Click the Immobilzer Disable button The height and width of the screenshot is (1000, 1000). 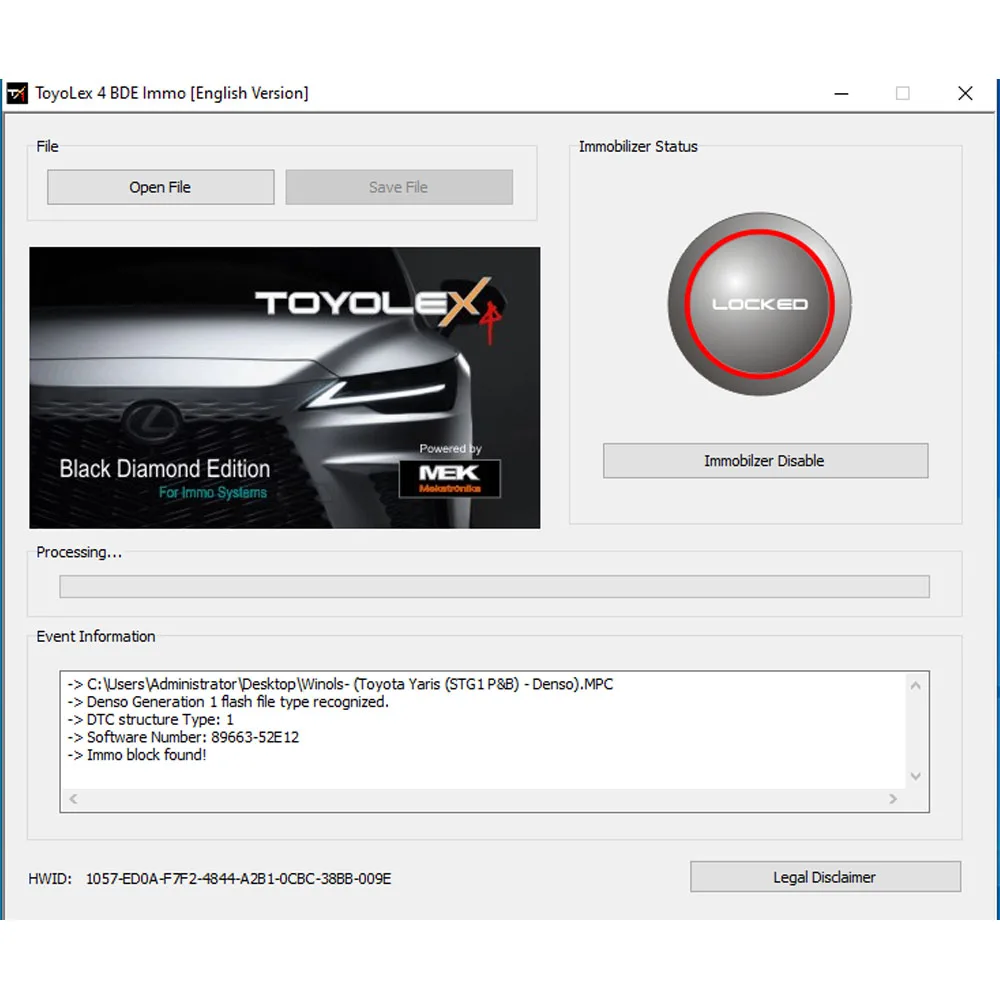point(765,460)
